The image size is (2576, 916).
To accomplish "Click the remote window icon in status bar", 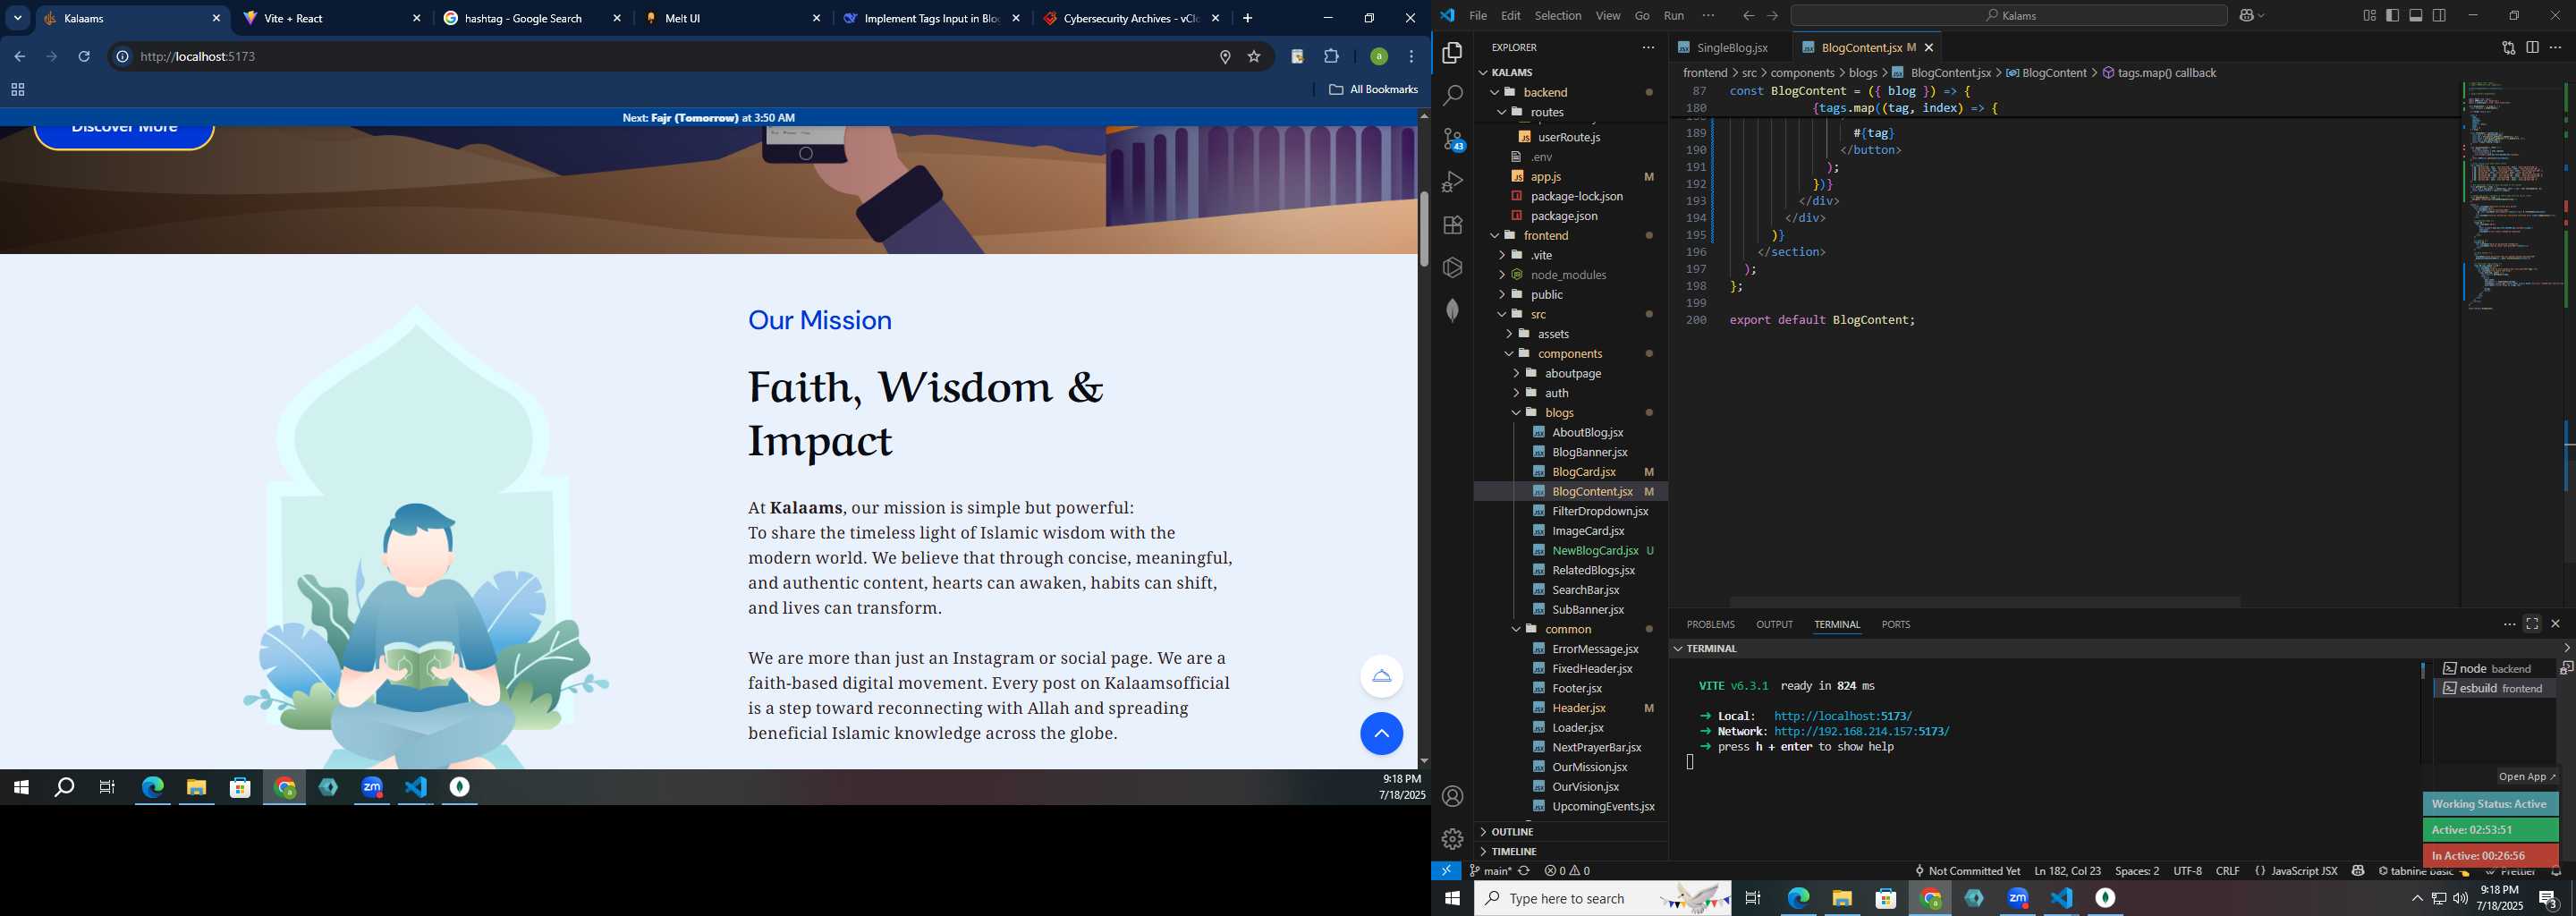I will tap(1446, 871).
